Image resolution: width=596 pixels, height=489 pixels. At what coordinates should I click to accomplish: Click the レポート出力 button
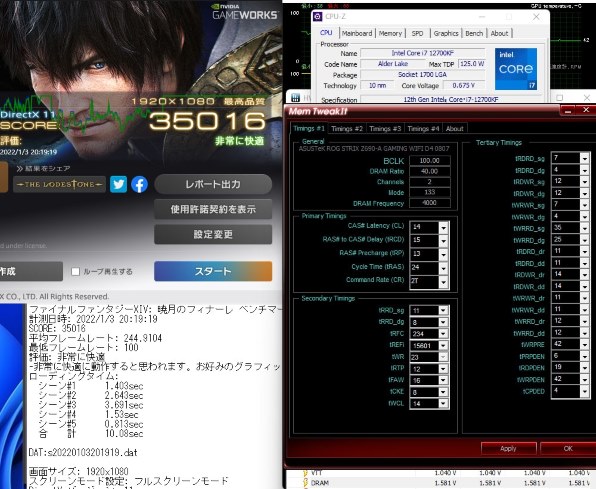(x=213, y=184)
